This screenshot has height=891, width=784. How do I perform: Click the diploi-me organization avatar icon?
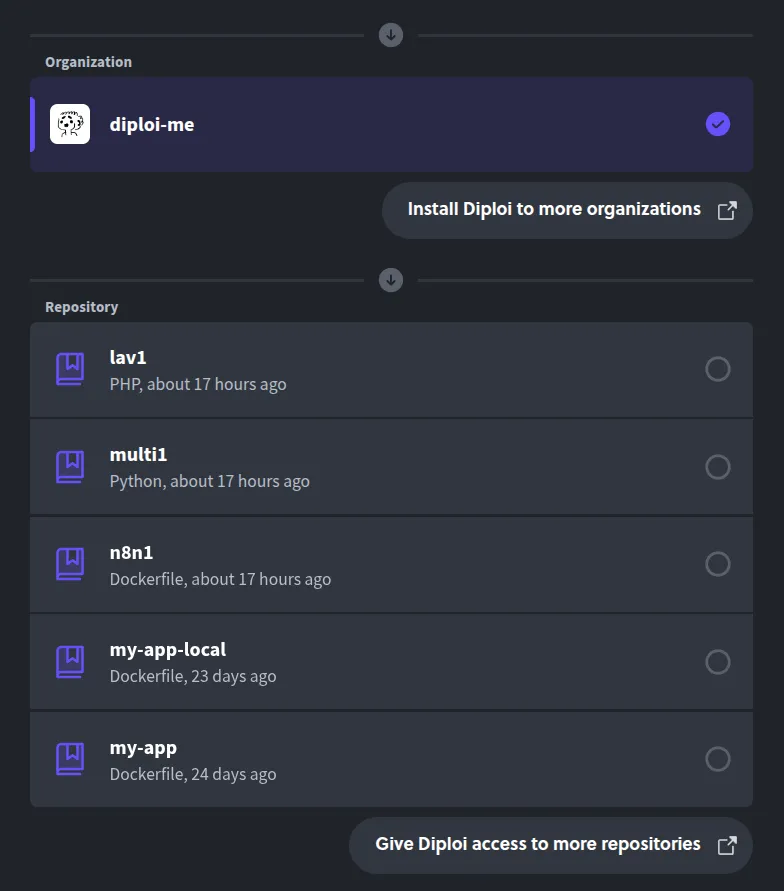(70, 124)
